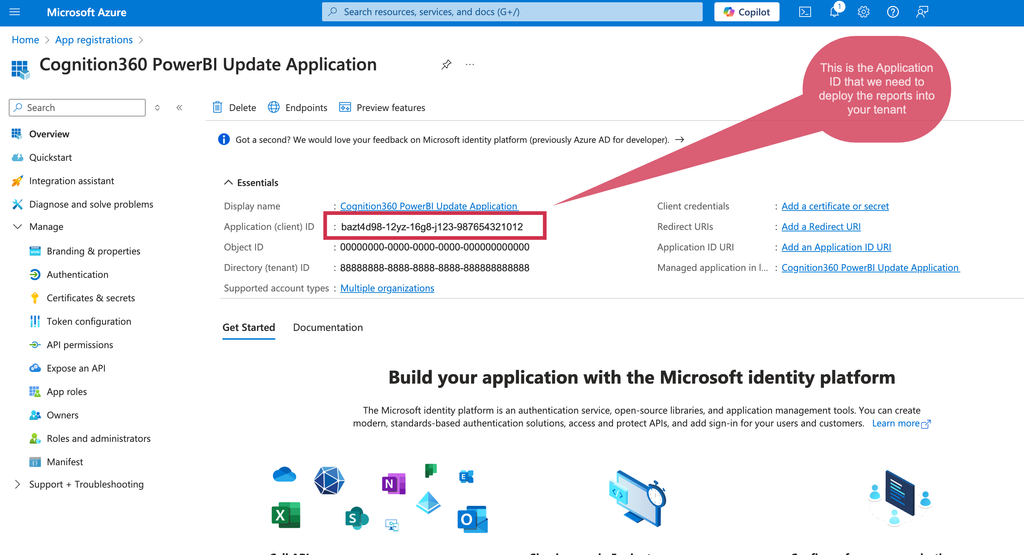This screenshot has height=555, width=1024.
Task: Switch to the Get Started tab
Action: click(x=249, y=328)
